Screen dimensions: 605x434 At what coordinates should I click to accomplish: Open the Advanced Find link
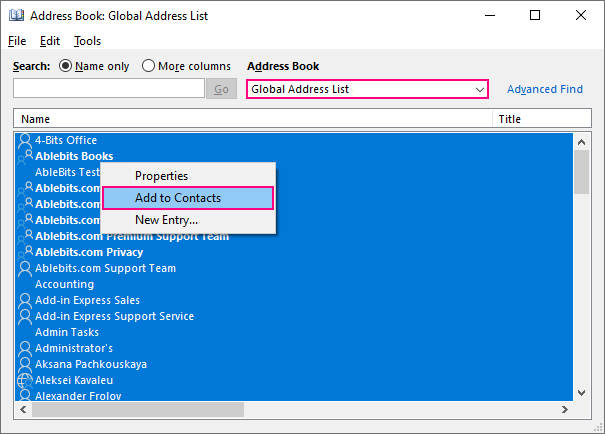pyautogui.click(x=545, y=89)
